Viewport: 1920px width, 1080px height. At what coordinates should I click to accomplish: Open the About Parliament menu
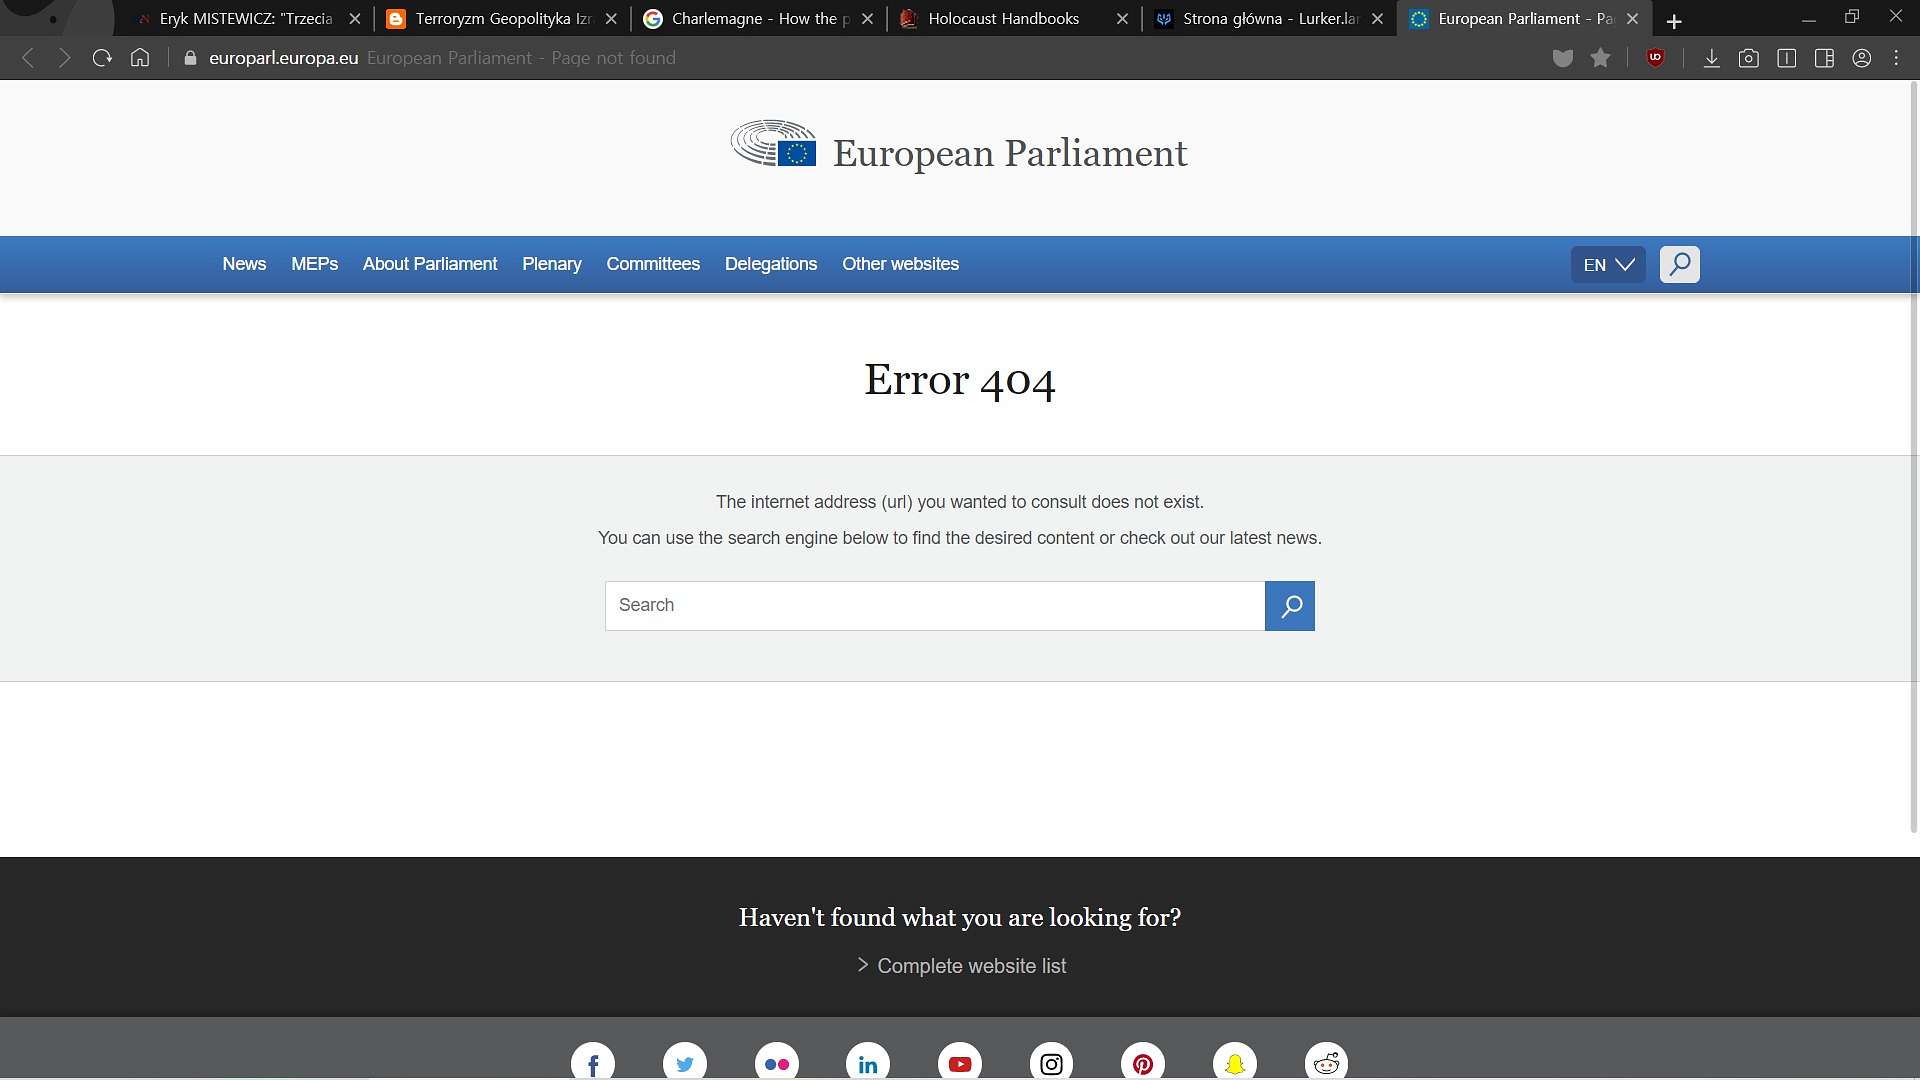tap(430, 264)
